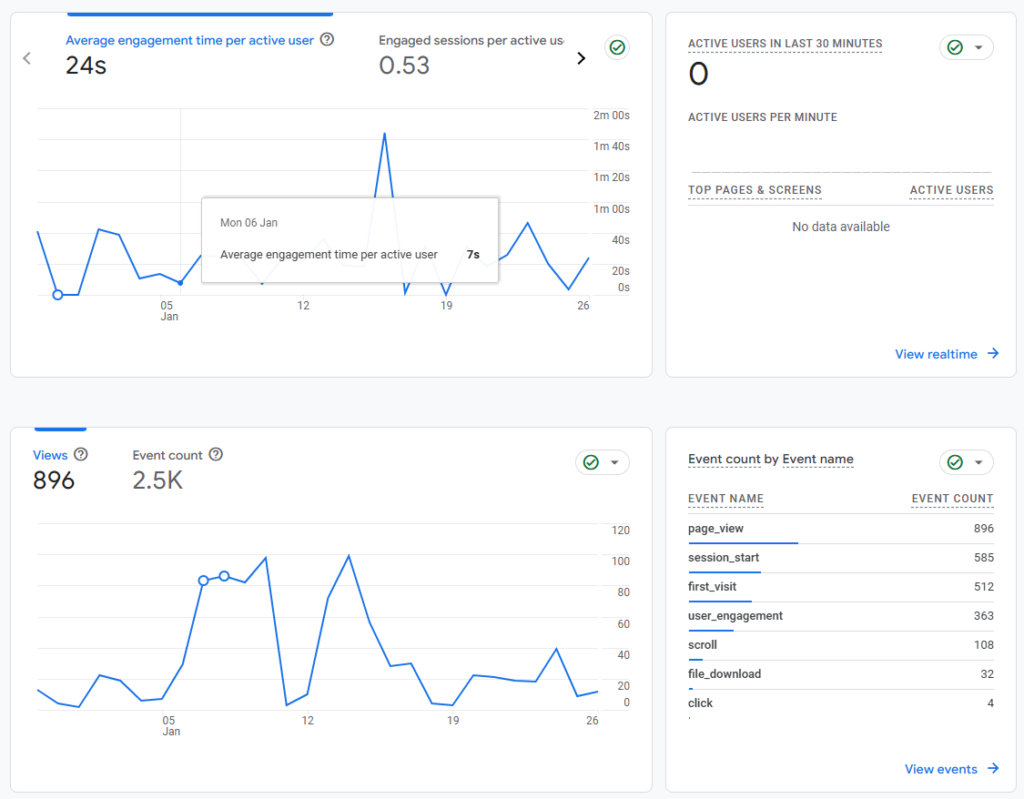The height and width of the screenshot is (799, 1024).
Task: Click the Event name dimension selector
Action: point(817,459)
